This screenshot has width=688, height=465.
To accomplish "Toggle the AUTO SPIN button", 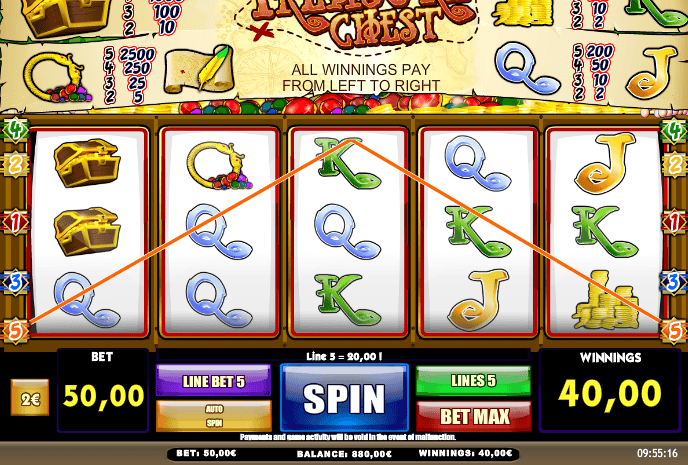I will tap(214, 416).
